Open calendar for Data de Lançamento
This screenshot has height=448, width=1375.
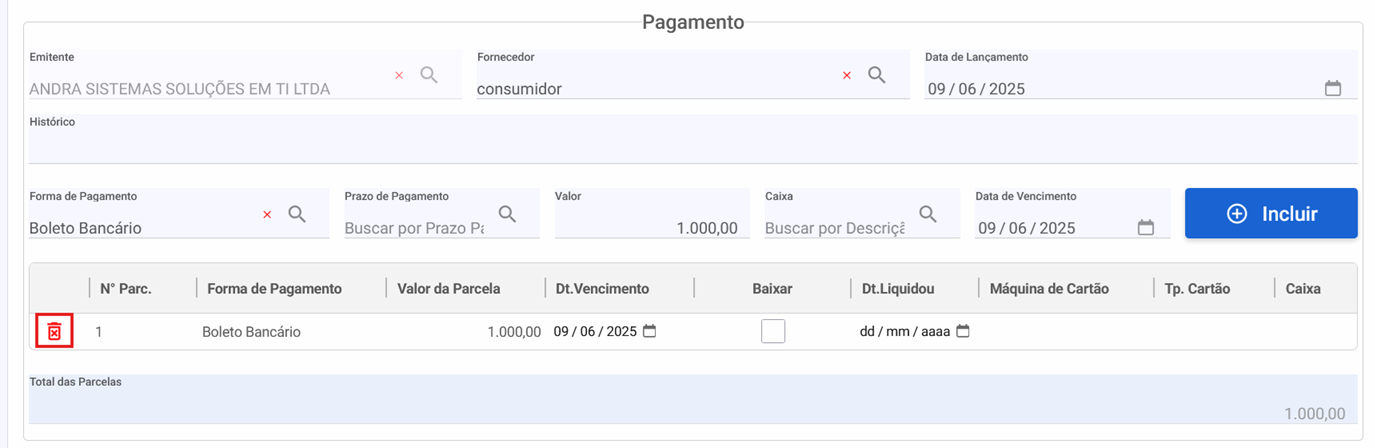[1333, 89]
